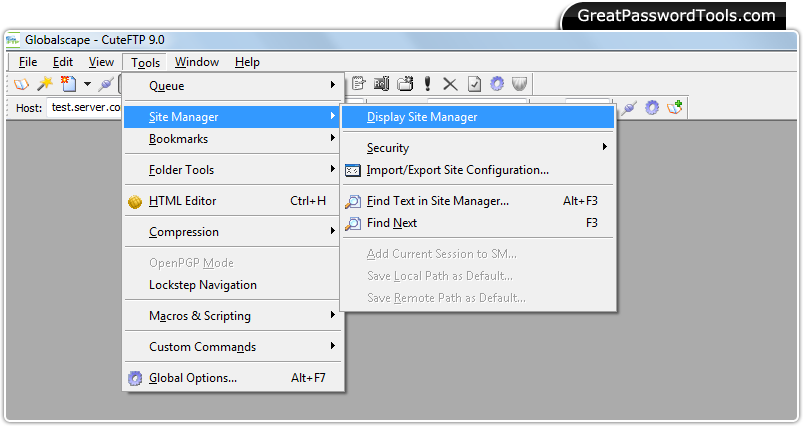Click the Execute exclamation mark icon

coord(428,83)
